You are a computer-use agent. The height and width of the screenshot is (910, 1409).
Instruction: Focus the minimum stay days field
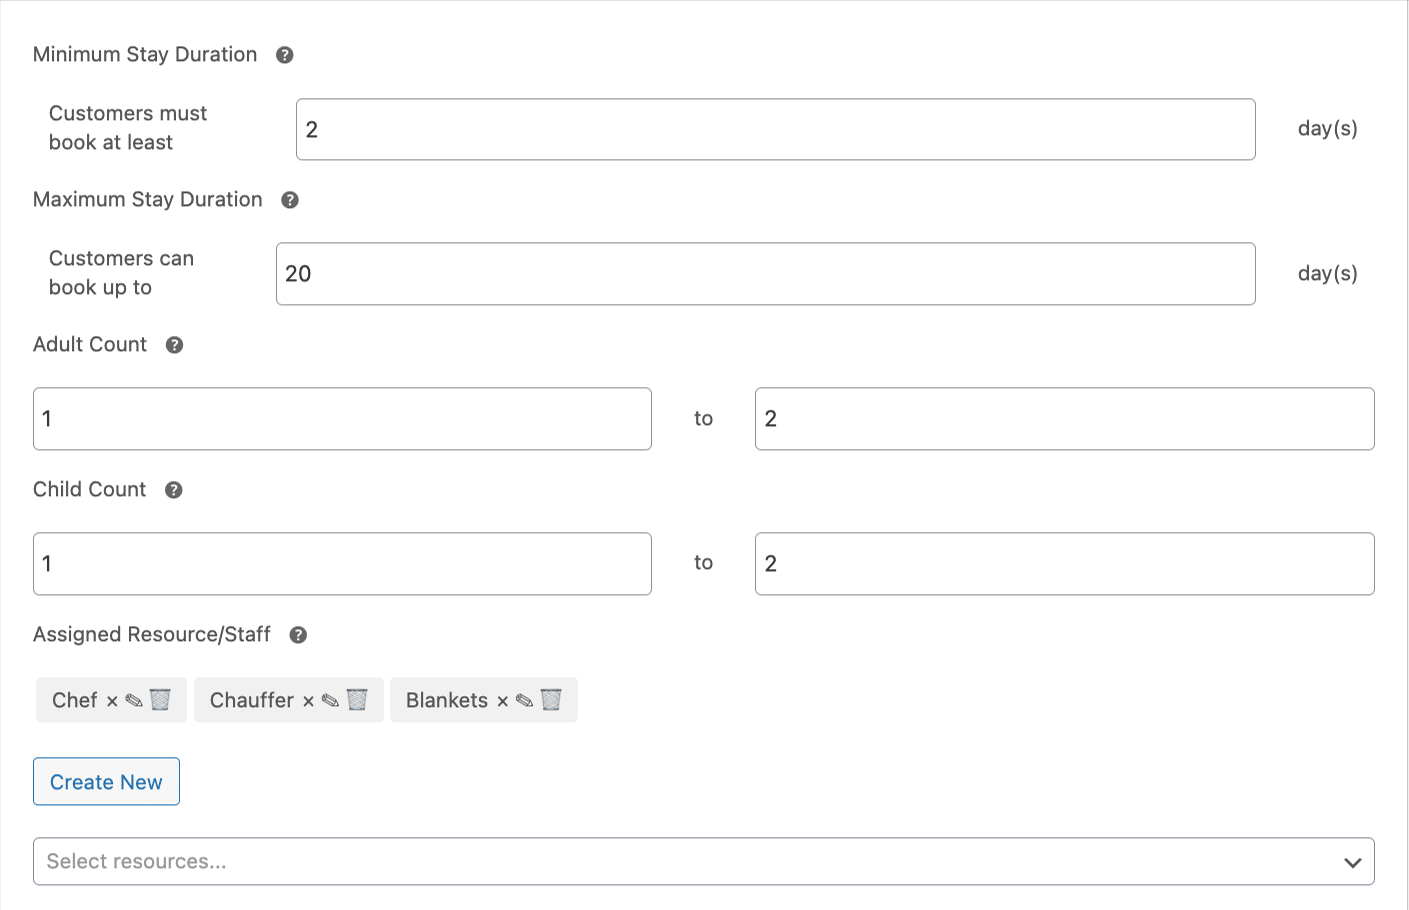[775, 129]
